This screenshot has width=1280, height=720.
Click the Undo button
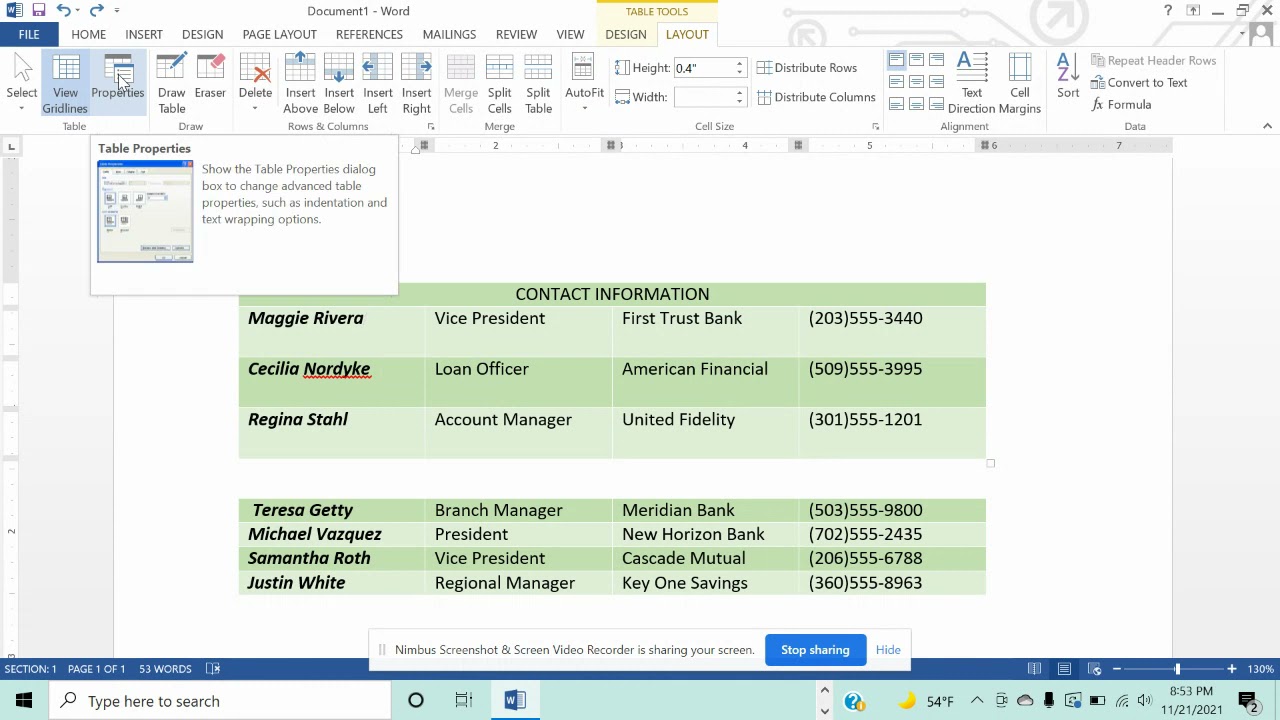click(63, 10)
